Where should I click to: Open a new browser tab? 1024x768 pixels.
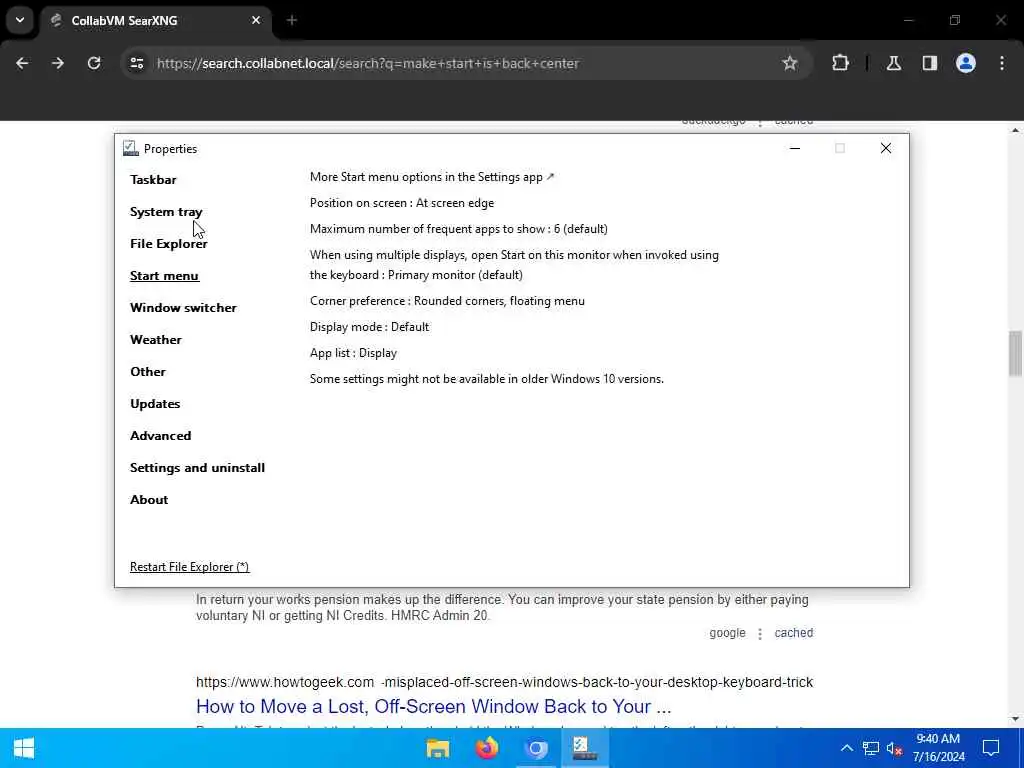pyautogui.click(x=292, y=20)
